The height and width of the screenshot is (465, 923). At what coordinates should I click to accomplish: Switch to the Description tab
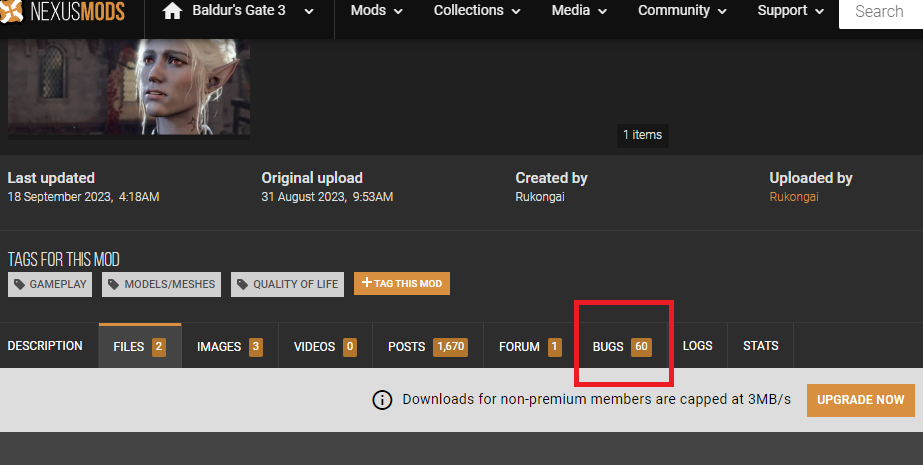coord(45,346)
